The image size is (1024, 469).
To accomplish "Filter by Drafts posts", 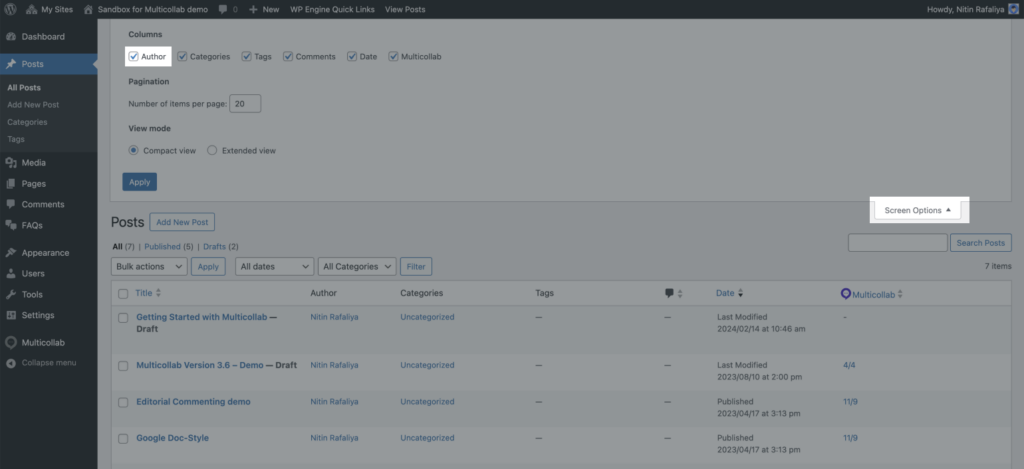I will [x=214, y=247].
